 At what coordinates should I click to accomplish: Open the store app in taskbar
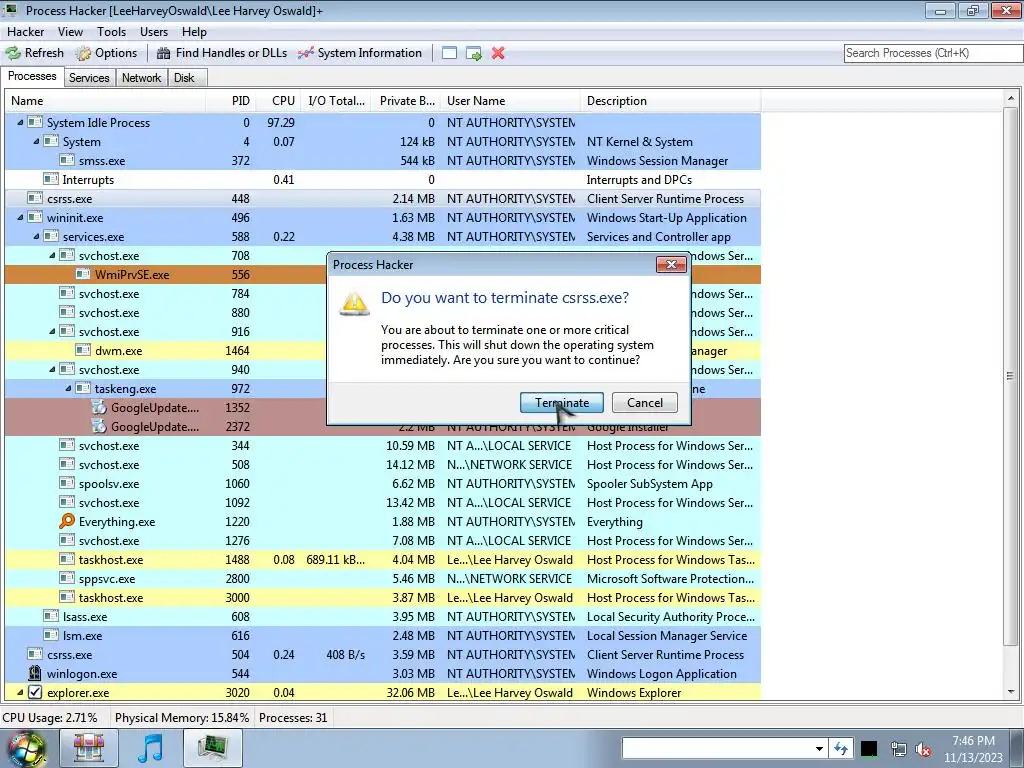click(89, 748)
